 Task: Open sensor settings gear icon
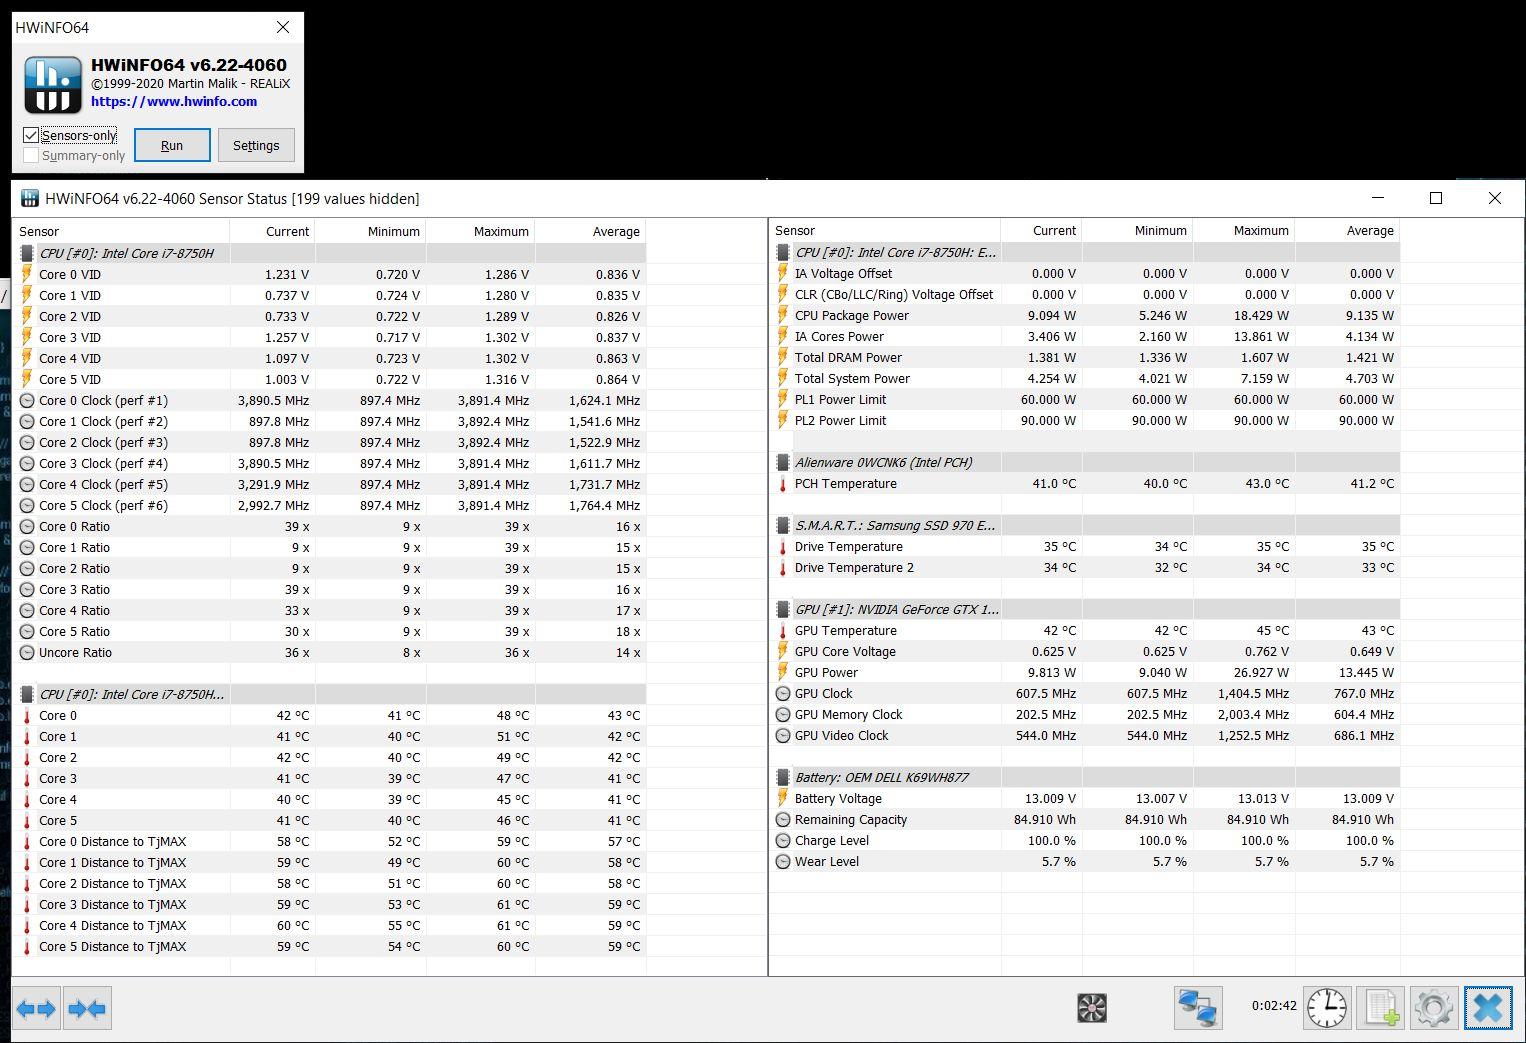[1434, 1008]
